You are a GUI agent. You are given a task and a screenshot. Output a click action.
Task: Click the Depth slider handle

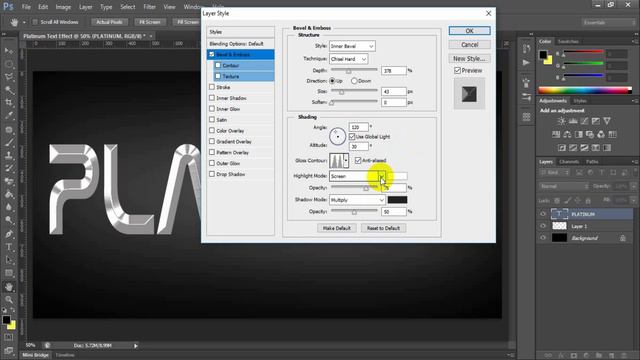[349, 71]
